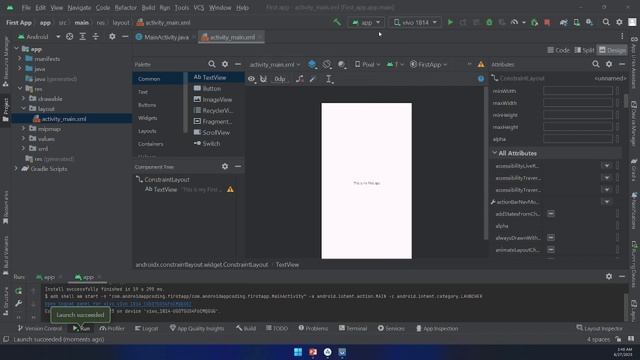Open the Refactor menu
This screenshot has height=360, width=640.
(125, 7)
